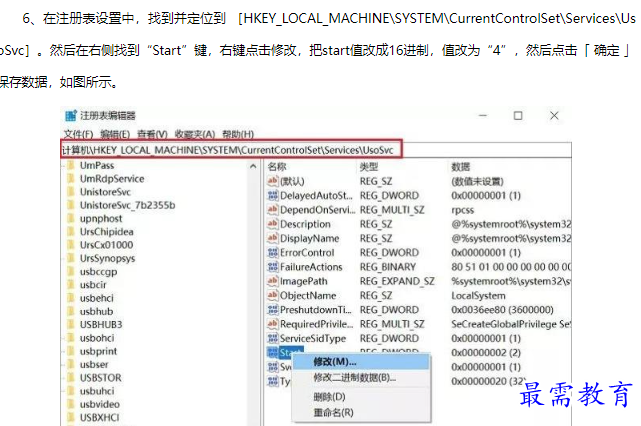The height and width of the screenshot is (426, 641).
Task: Click the string icon beside DependOnService
Action: tap(273, 210)
